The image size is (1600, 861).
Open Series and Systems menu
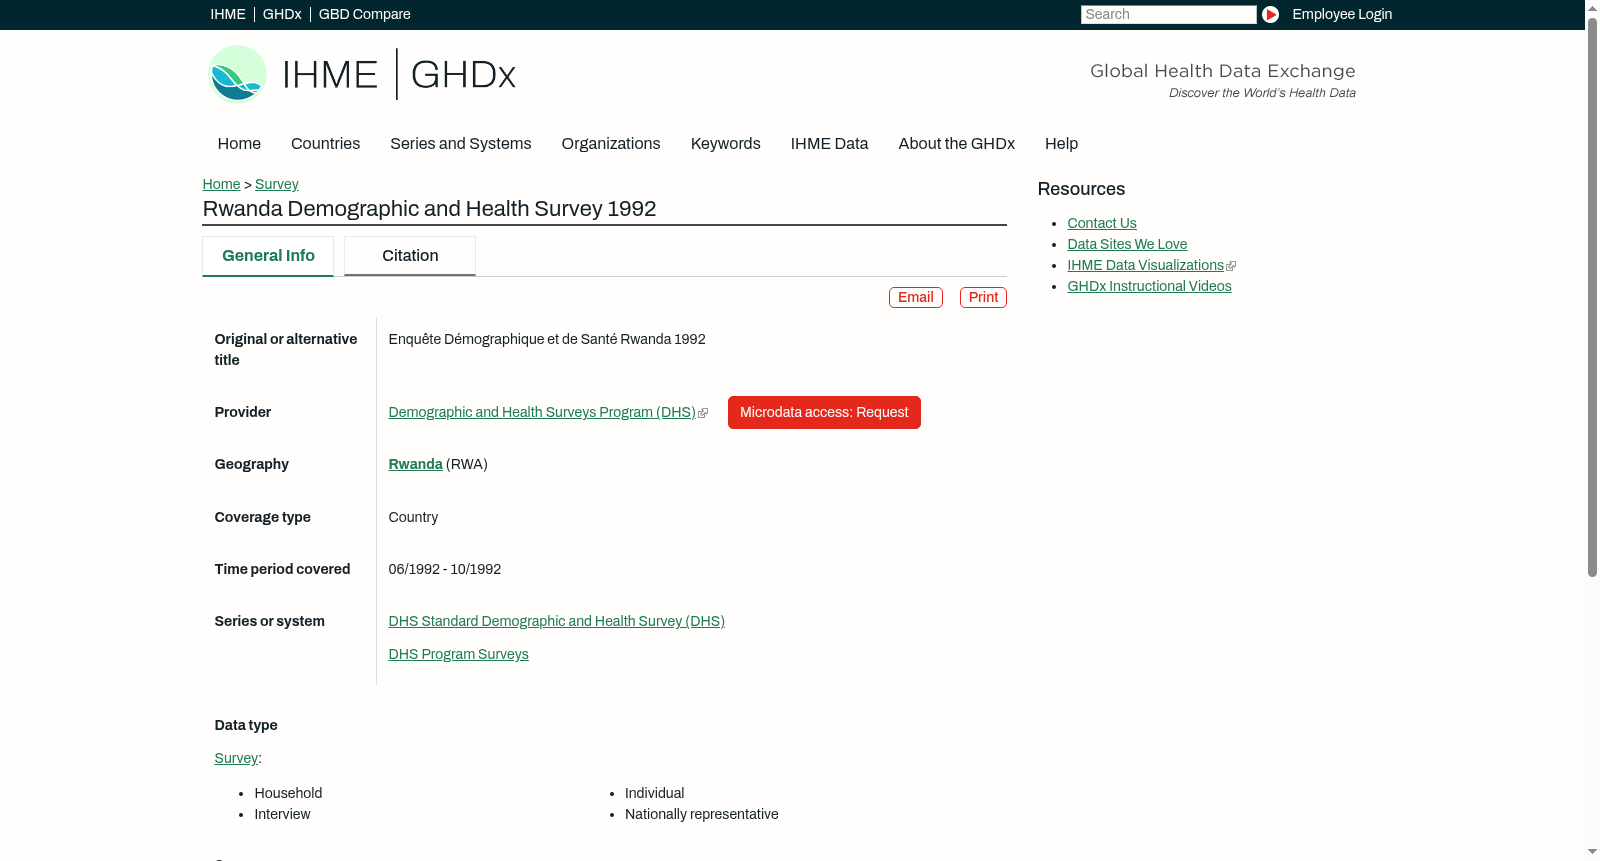click(460, 143)
